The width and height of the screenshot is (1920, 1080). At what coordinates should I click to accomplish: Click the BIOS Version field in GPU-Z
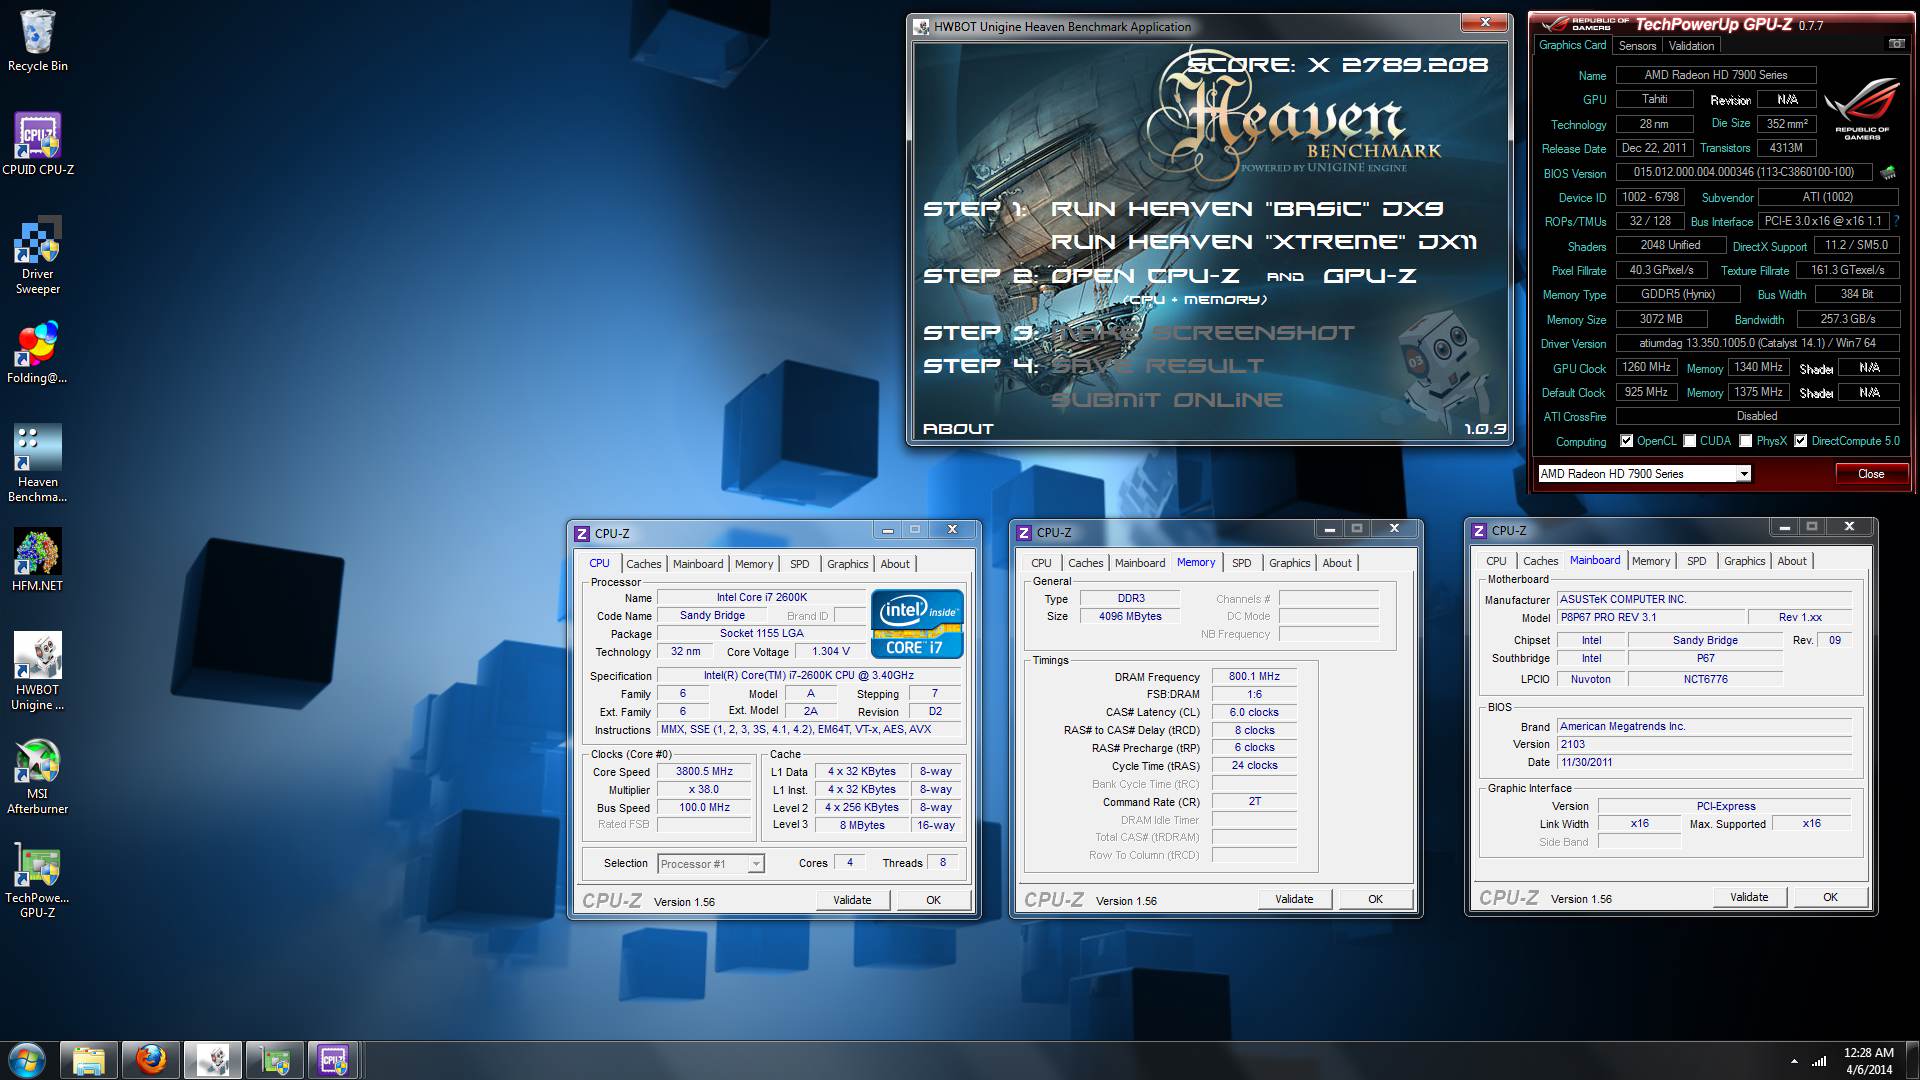pyautogui.click(x=1743, y=172)
